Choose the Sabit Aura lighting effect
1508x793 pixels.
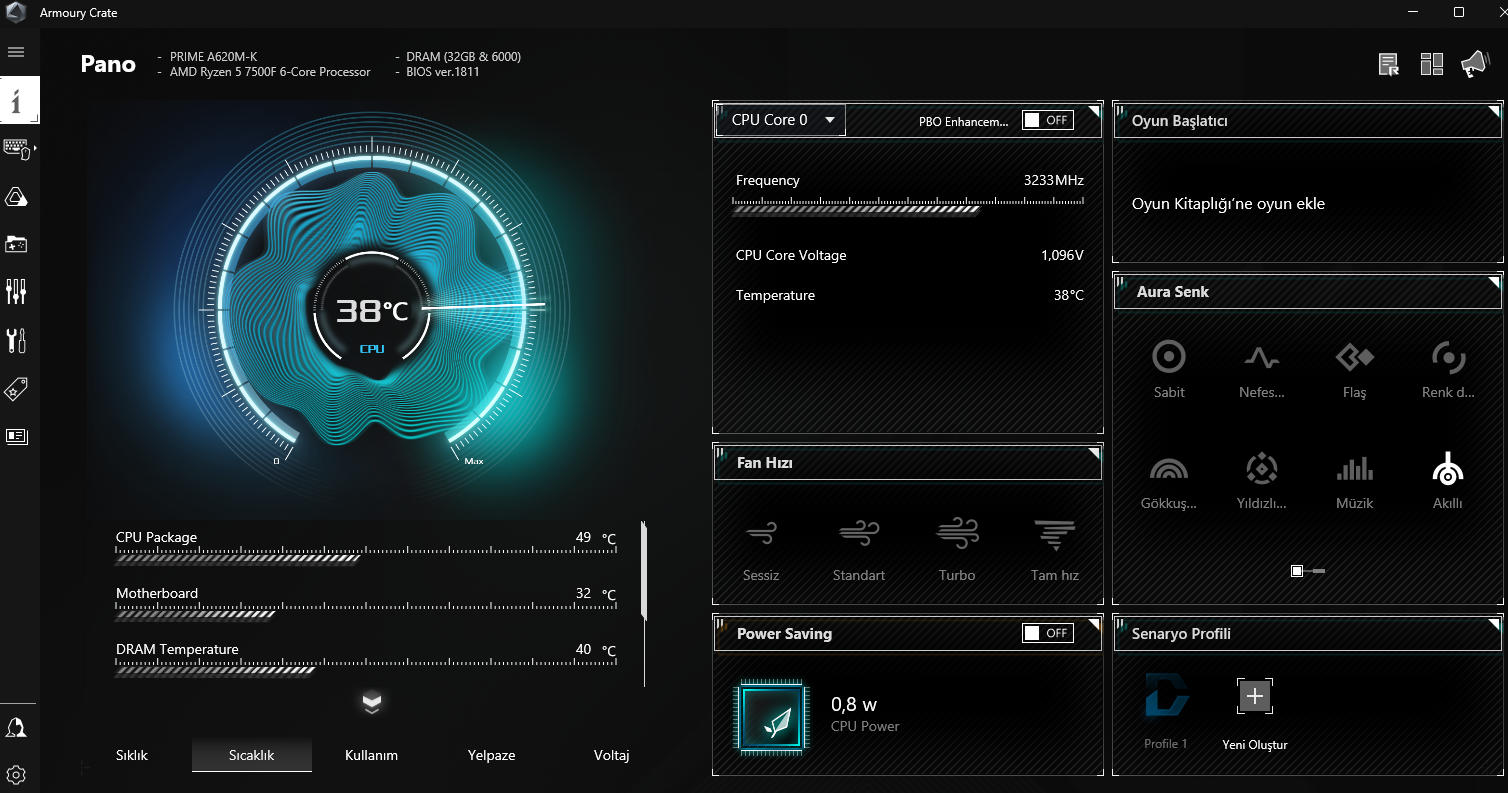pos(1169,369)
